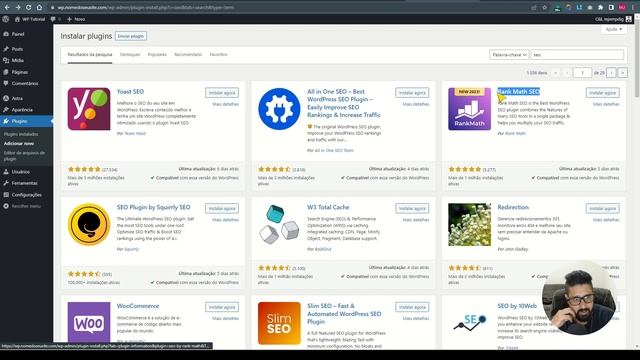
Task: Open Editor de arquivos de plugin
Action: (x=24, y=156)
